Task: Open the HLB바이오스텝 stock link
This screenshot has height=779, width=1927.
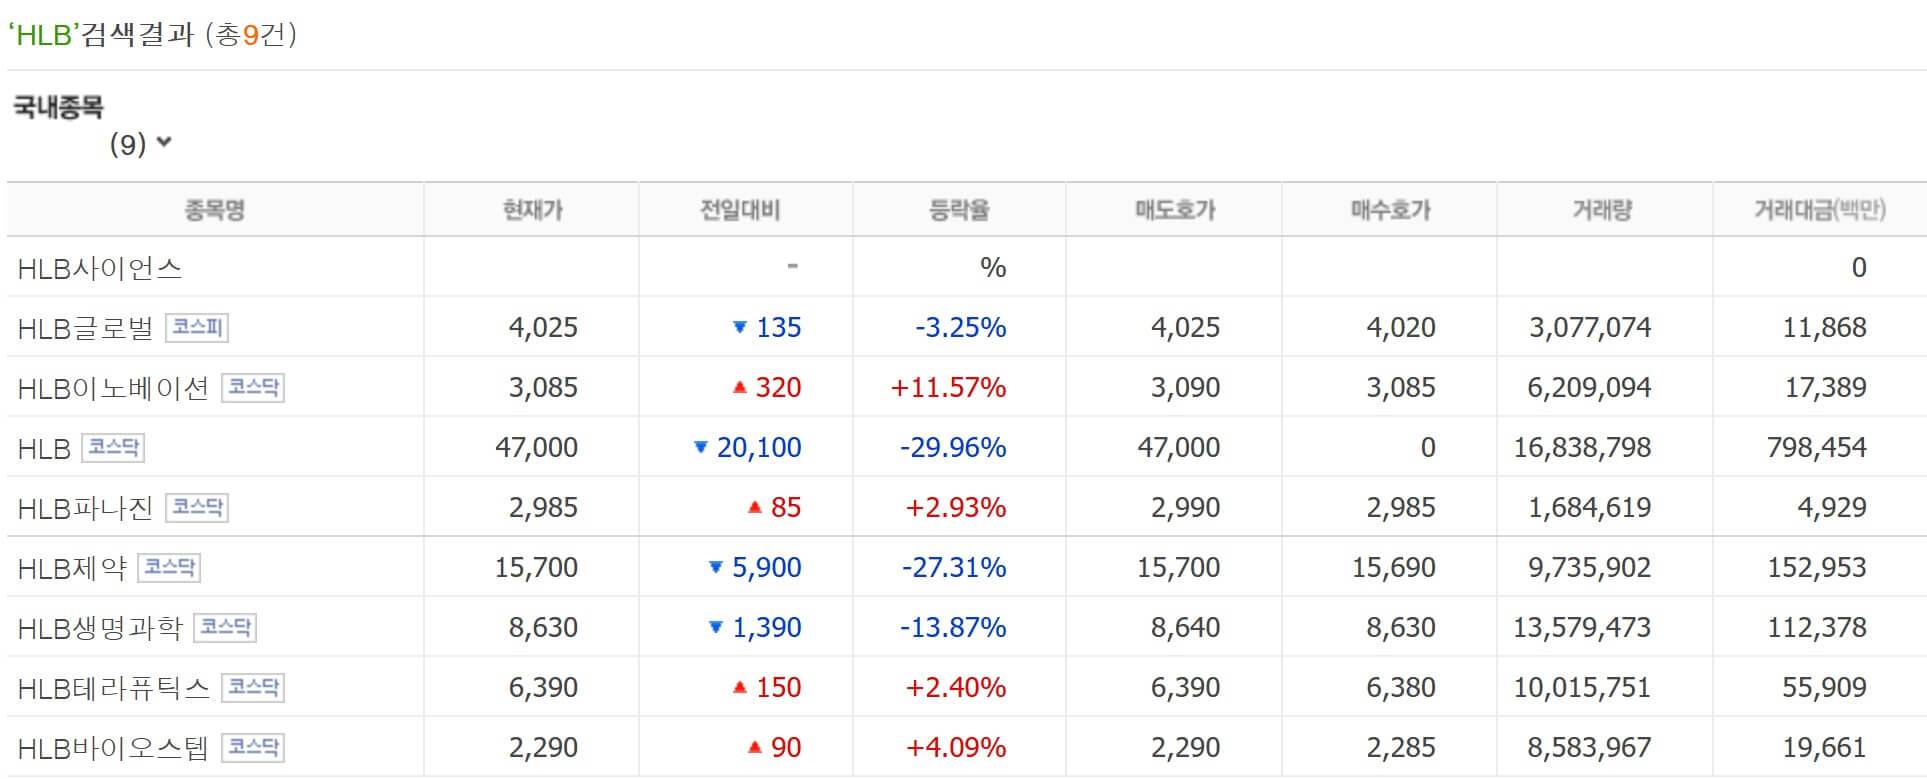Action: pos(113,748)
